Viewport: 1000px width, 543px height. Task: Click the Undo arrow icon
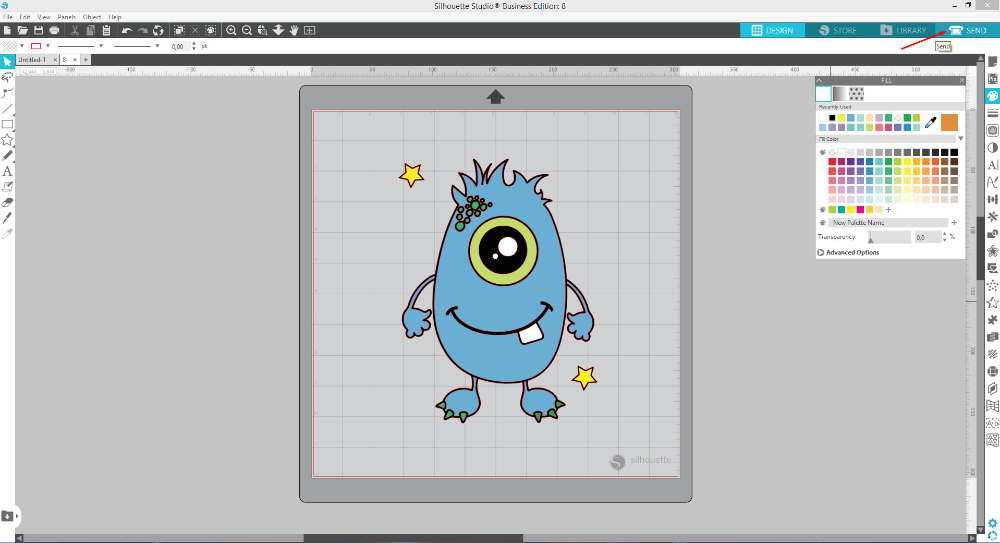click(x=126, y=30)
